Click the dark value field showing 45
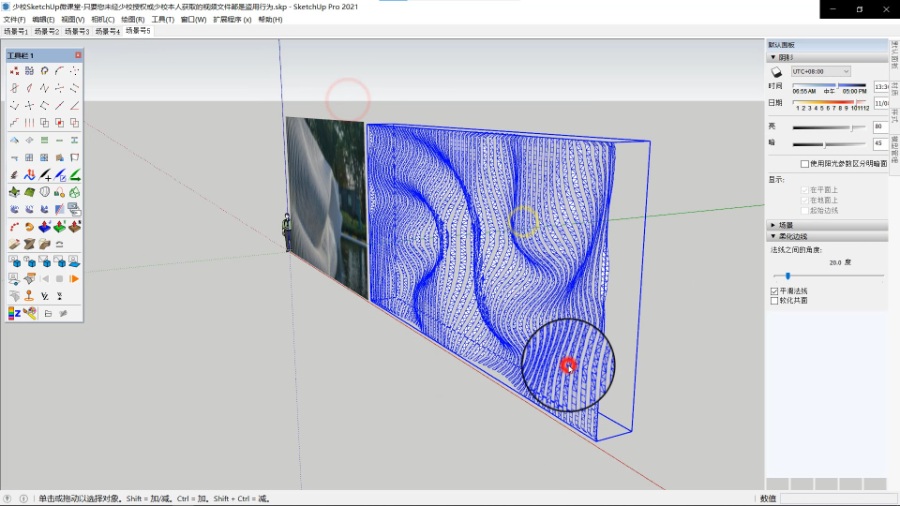Image resolution: width=900 pixels, height=506 pixels. (880, 144)
